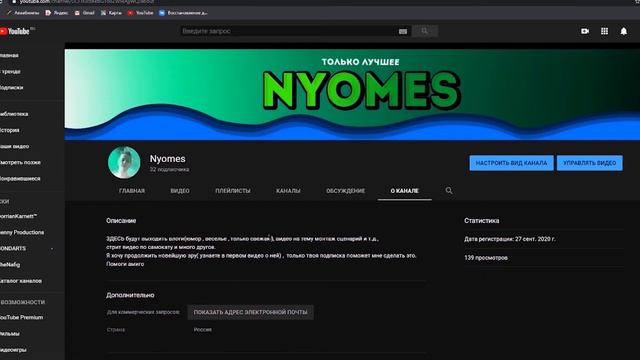The width and height of the screenshot is (640, 360).
Task: Switch to the Каналы channel tab
Action: point(288,191)
